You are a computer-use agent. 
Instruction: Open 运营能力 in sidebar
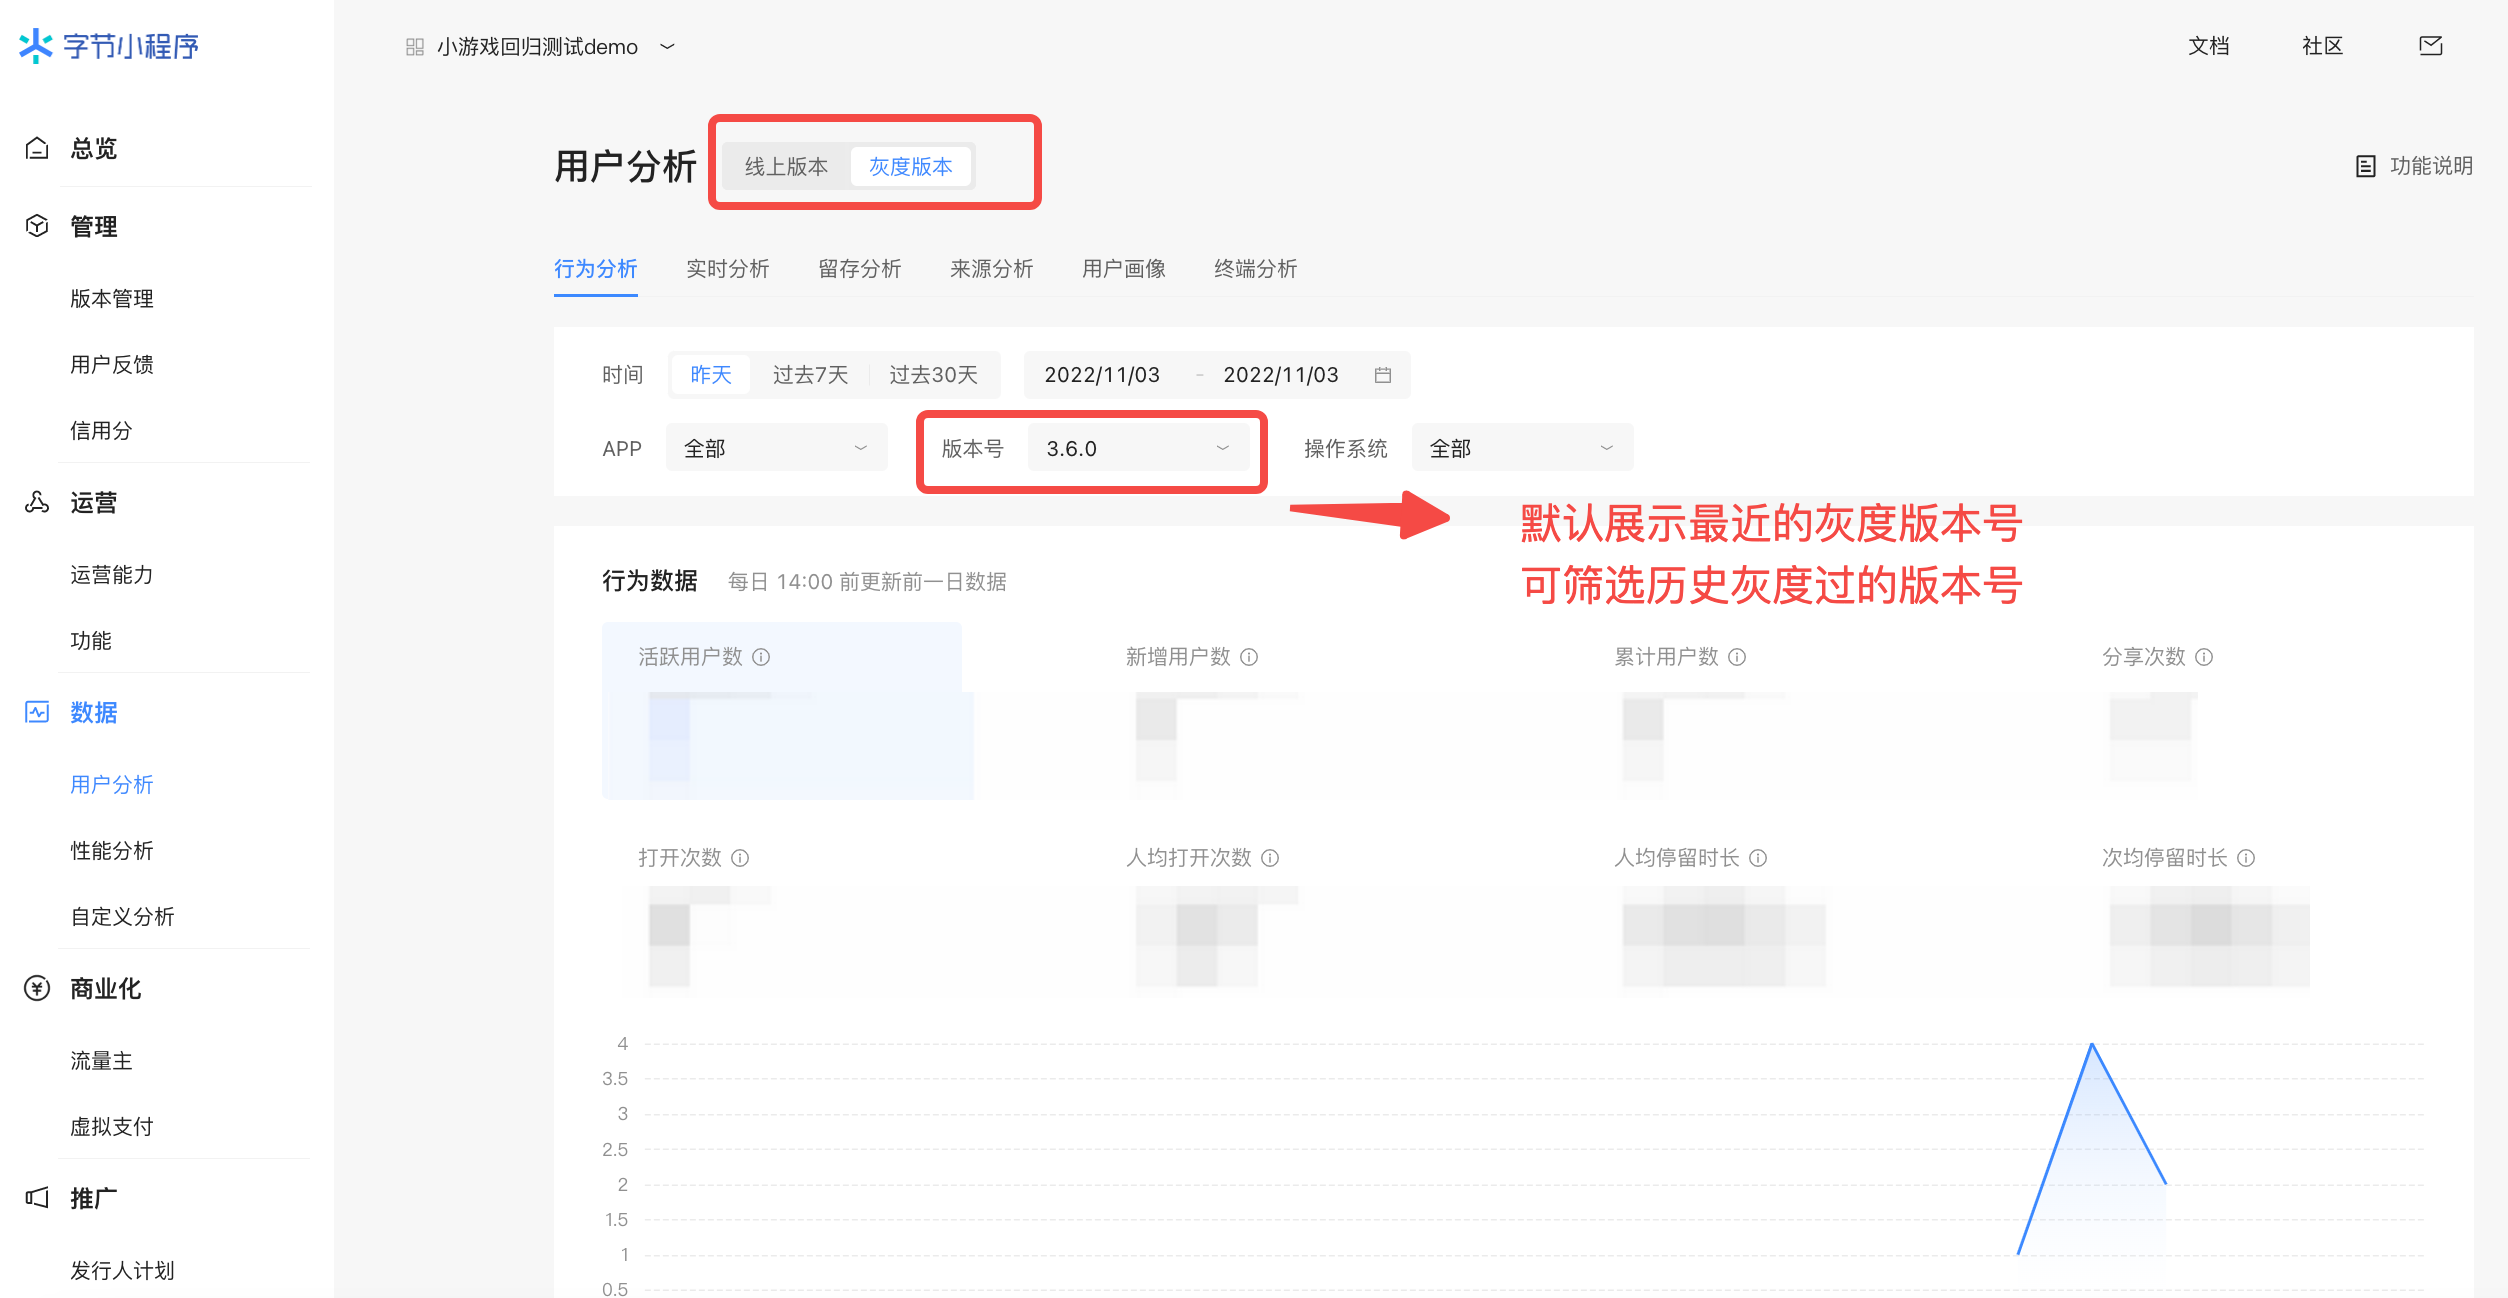112,574
